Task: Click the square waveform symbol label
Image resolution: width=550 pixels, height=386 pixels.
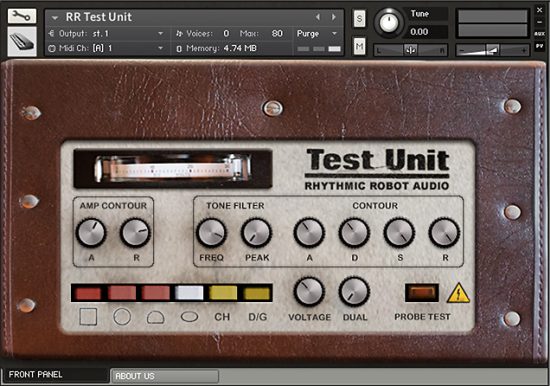Action: tap(88, 317)
